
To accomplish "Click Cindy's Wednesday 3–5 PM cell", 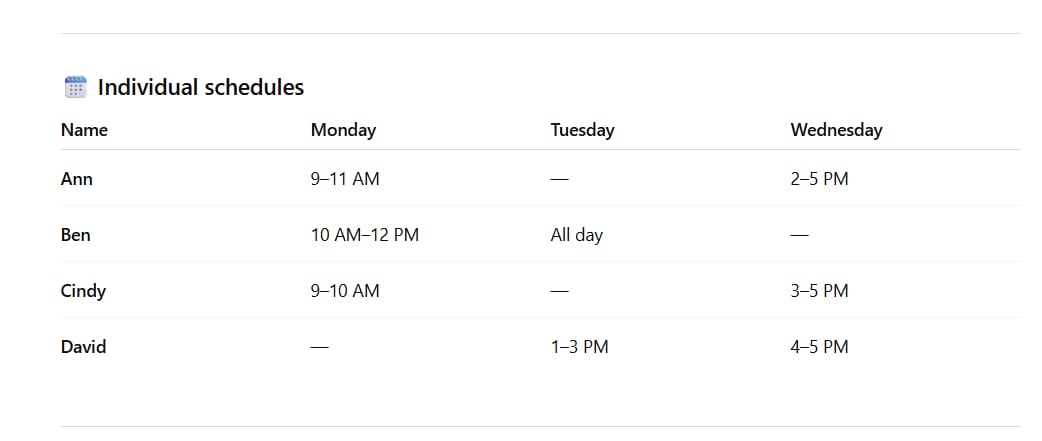I will [x=819, y=291].
